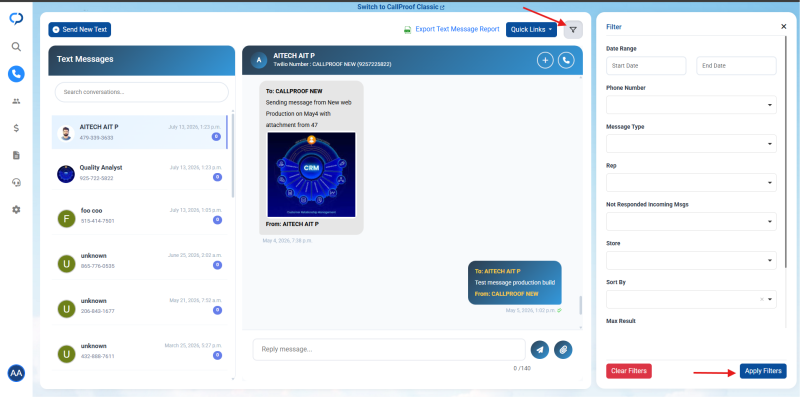Open the settings gear sidebar icon

[16, 209]
